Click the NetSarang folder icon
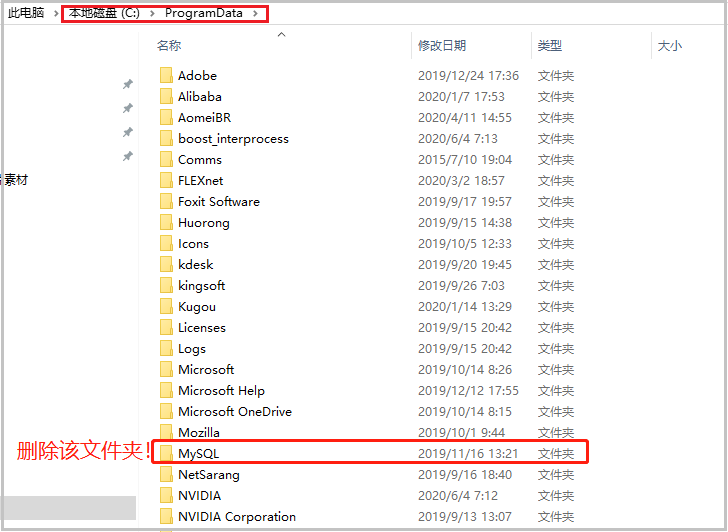The height and width of the screenshot is (532, 728). click(x=166, y=474)
